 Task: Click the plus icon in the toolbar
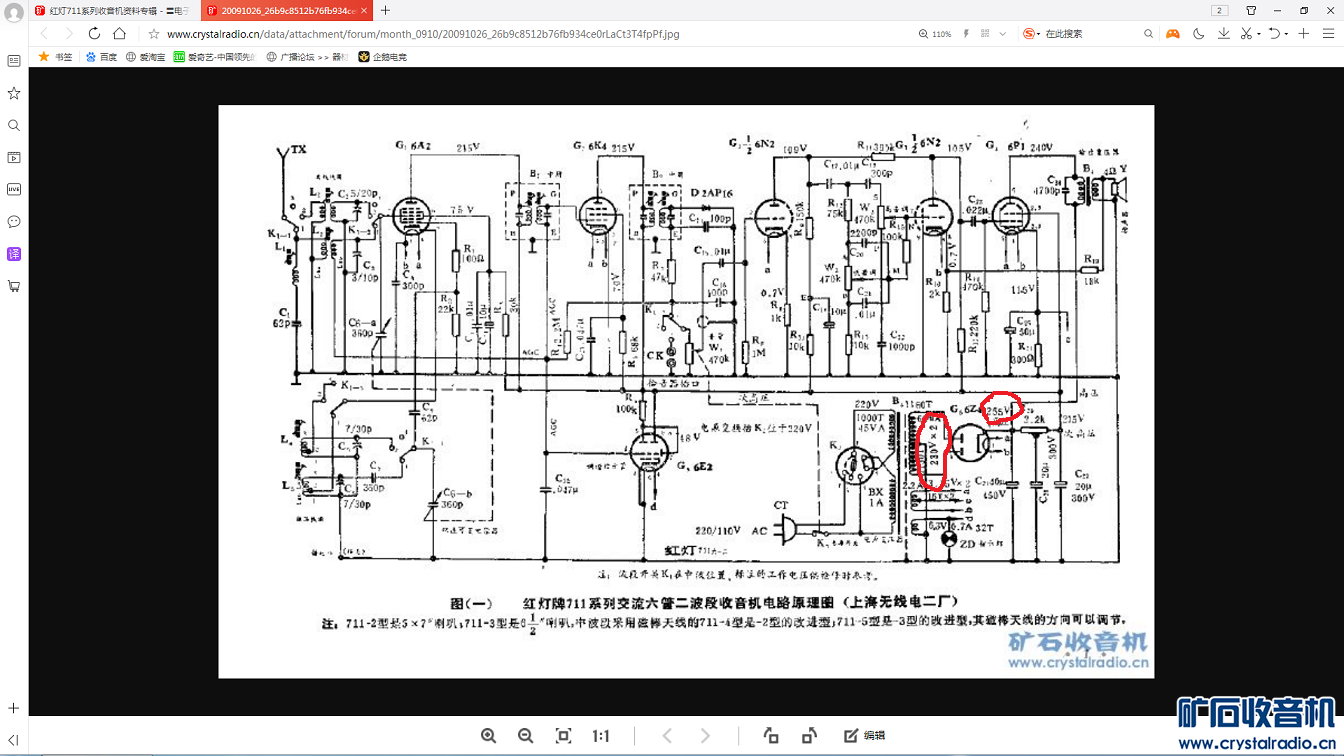(x=1304, y=34)
